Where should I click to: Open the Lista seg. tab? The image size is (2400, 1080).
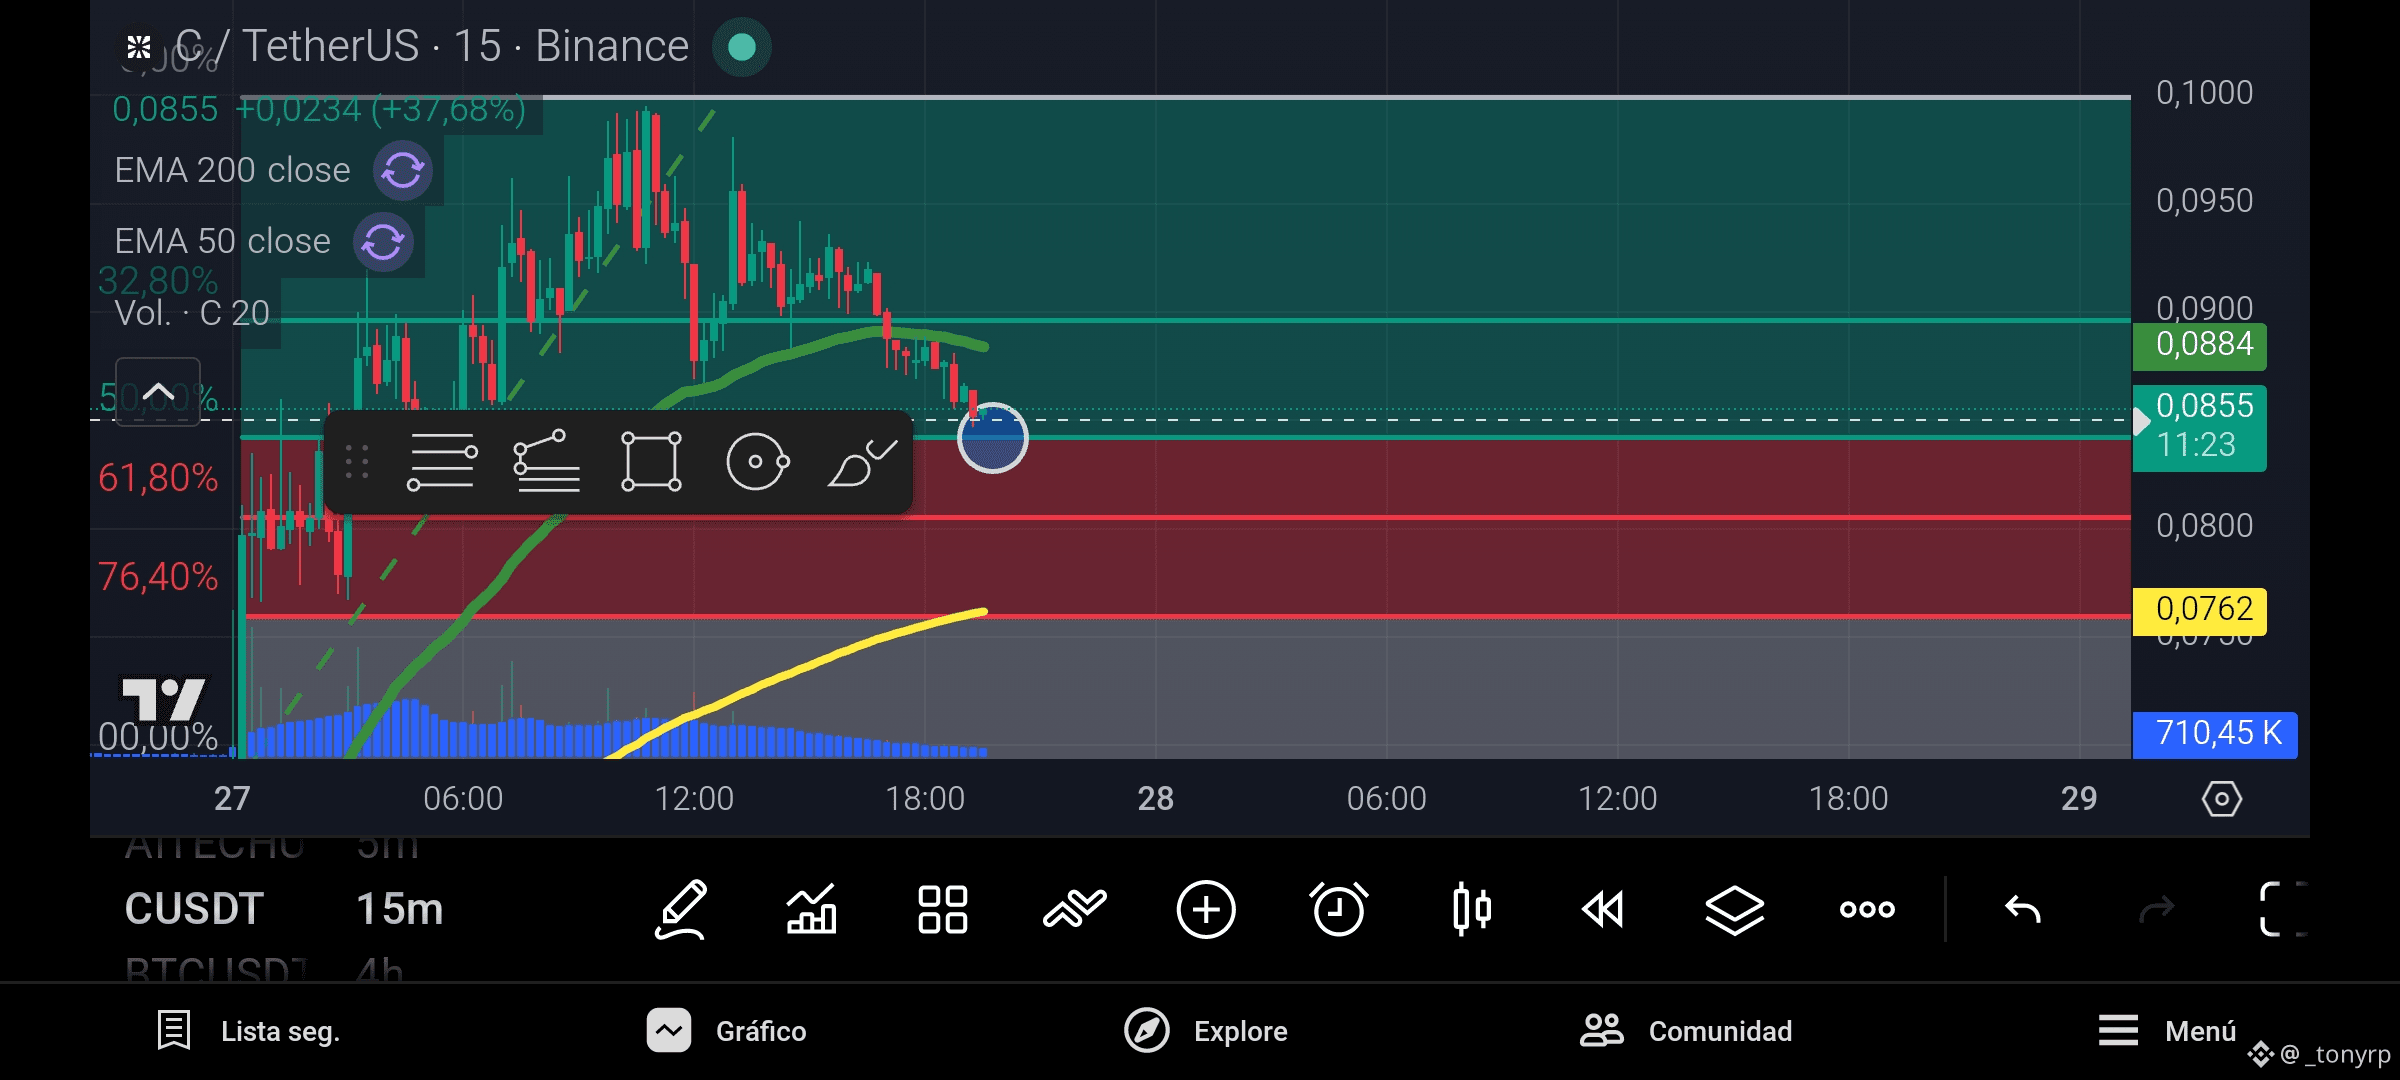click(249, 1031)
